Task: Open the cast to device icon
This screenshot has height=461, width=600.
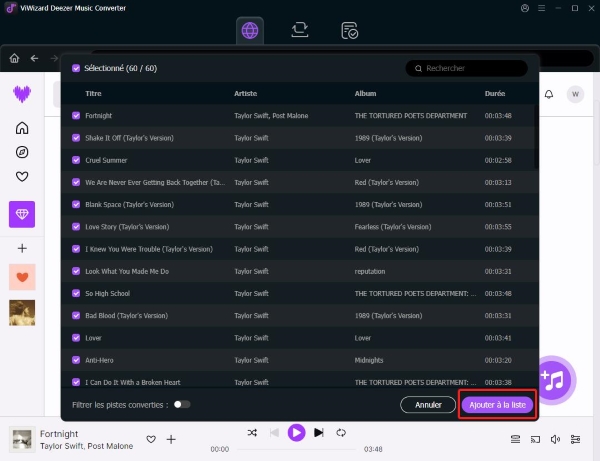Action: pos(535,439)
